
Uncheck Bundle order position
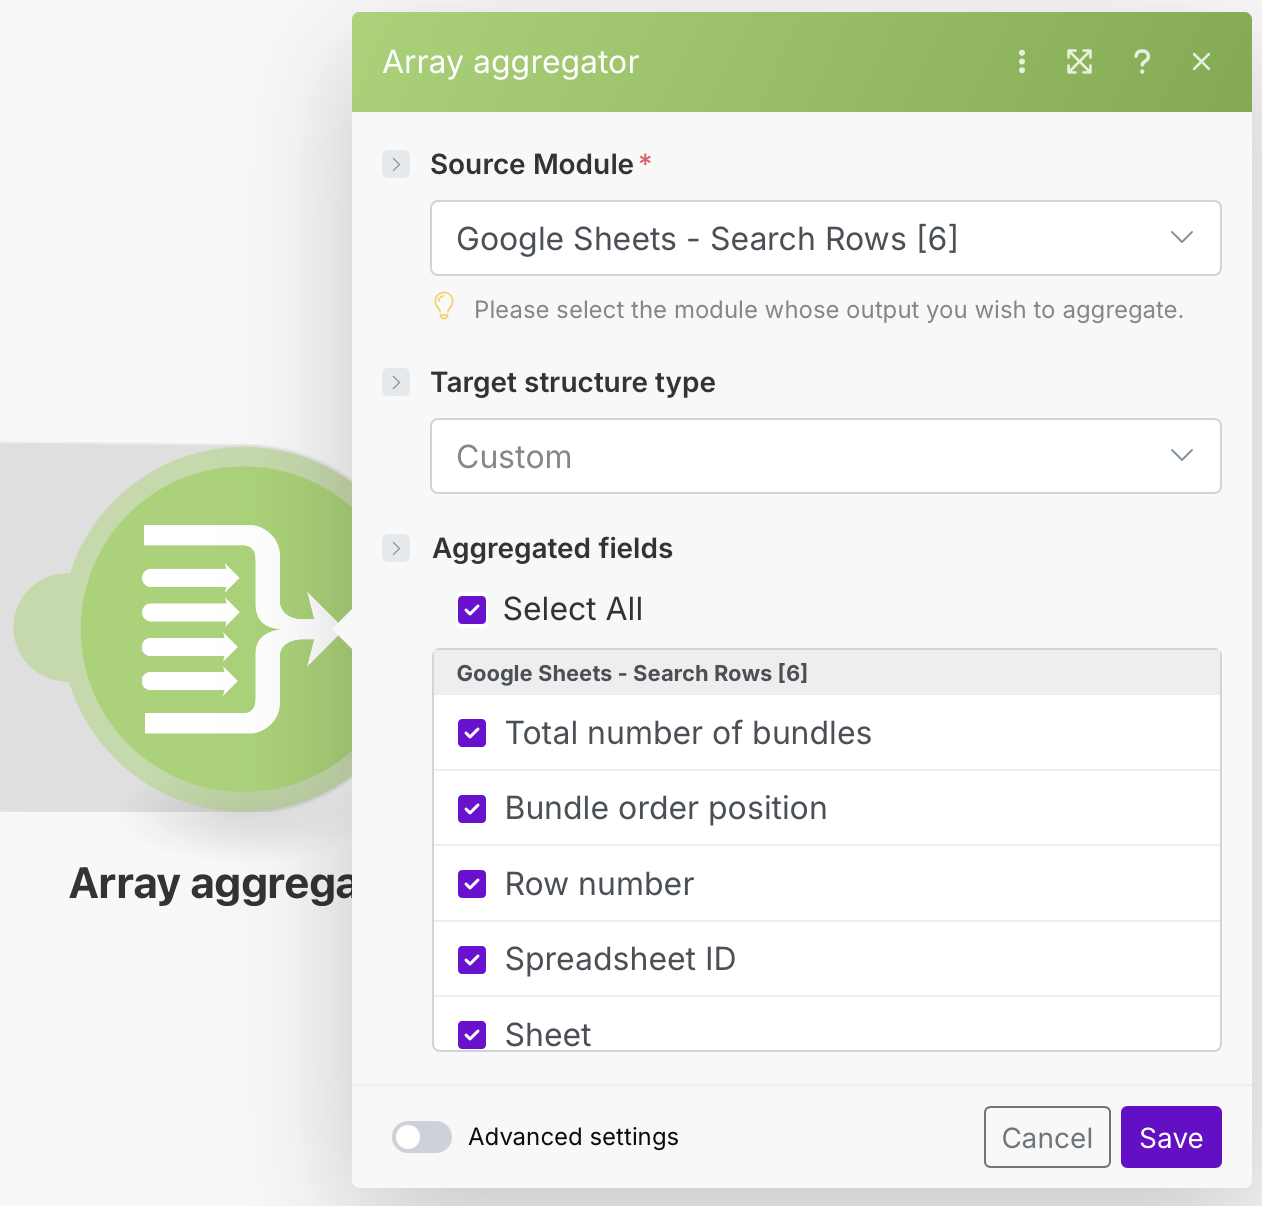(x=472, y=808)
